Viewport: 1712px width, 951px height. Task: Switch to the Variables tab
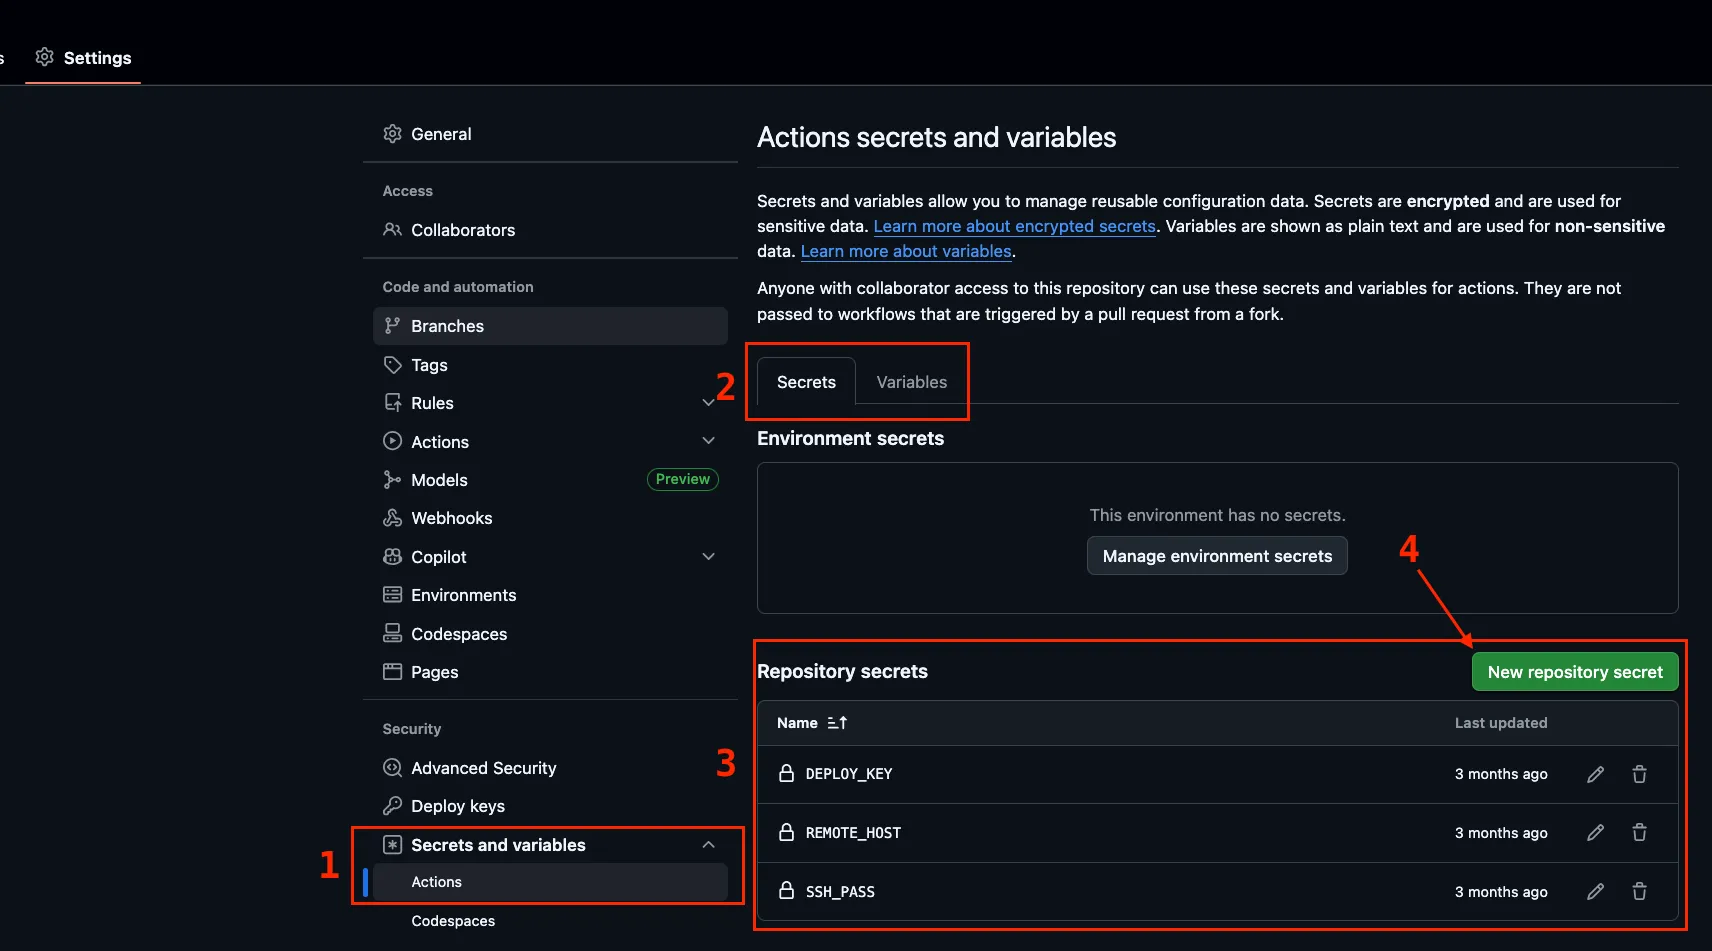coord(911,382)
